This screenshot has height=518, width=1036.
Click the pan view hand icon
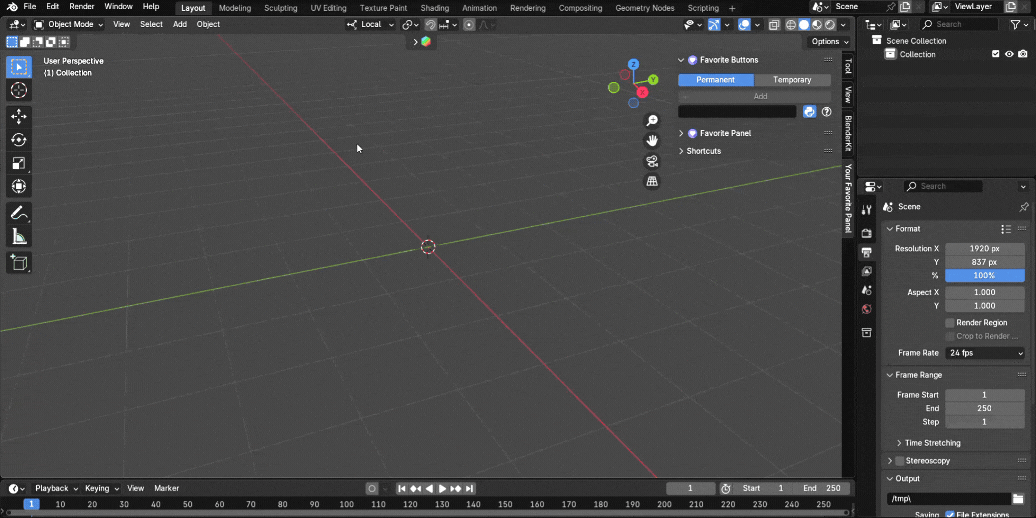click(652, 140)
